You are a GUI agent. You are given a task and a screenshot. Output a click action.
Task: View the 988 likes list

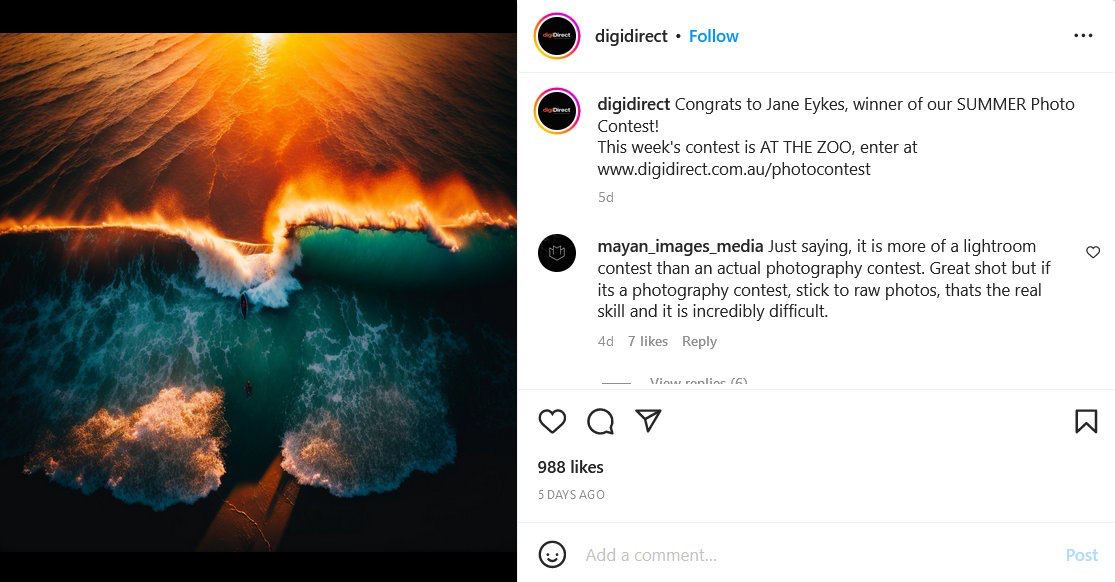click(570, 467)
